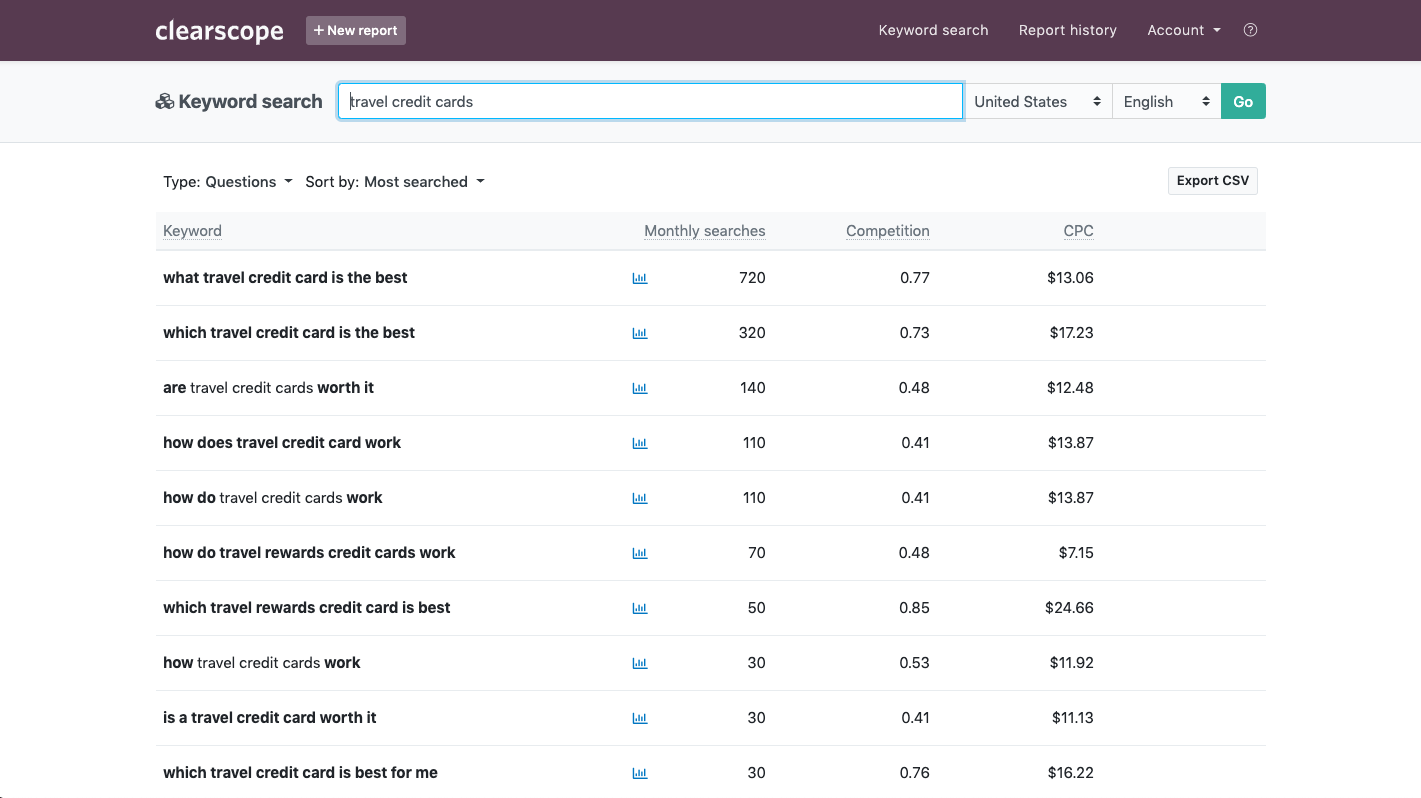1421x798 pixels.
Task: Select keyword 'how travel credit cards work'
Action: 262,663
